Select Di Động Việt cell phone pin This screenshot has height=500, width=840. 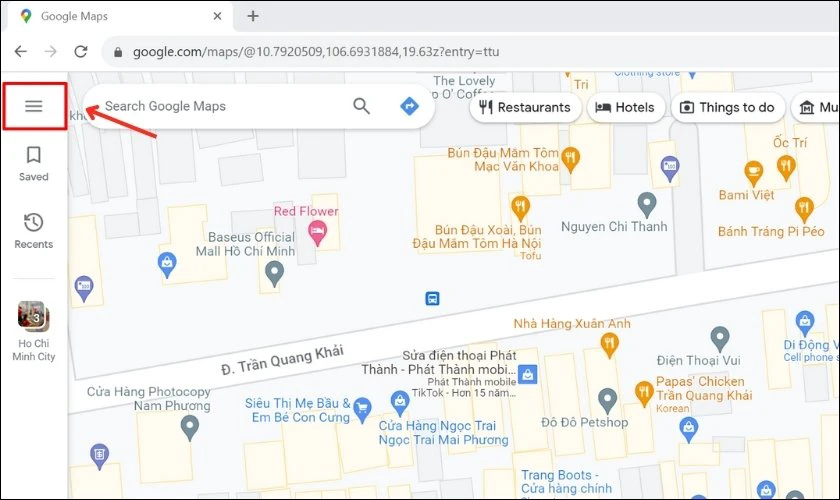point(805,324)
